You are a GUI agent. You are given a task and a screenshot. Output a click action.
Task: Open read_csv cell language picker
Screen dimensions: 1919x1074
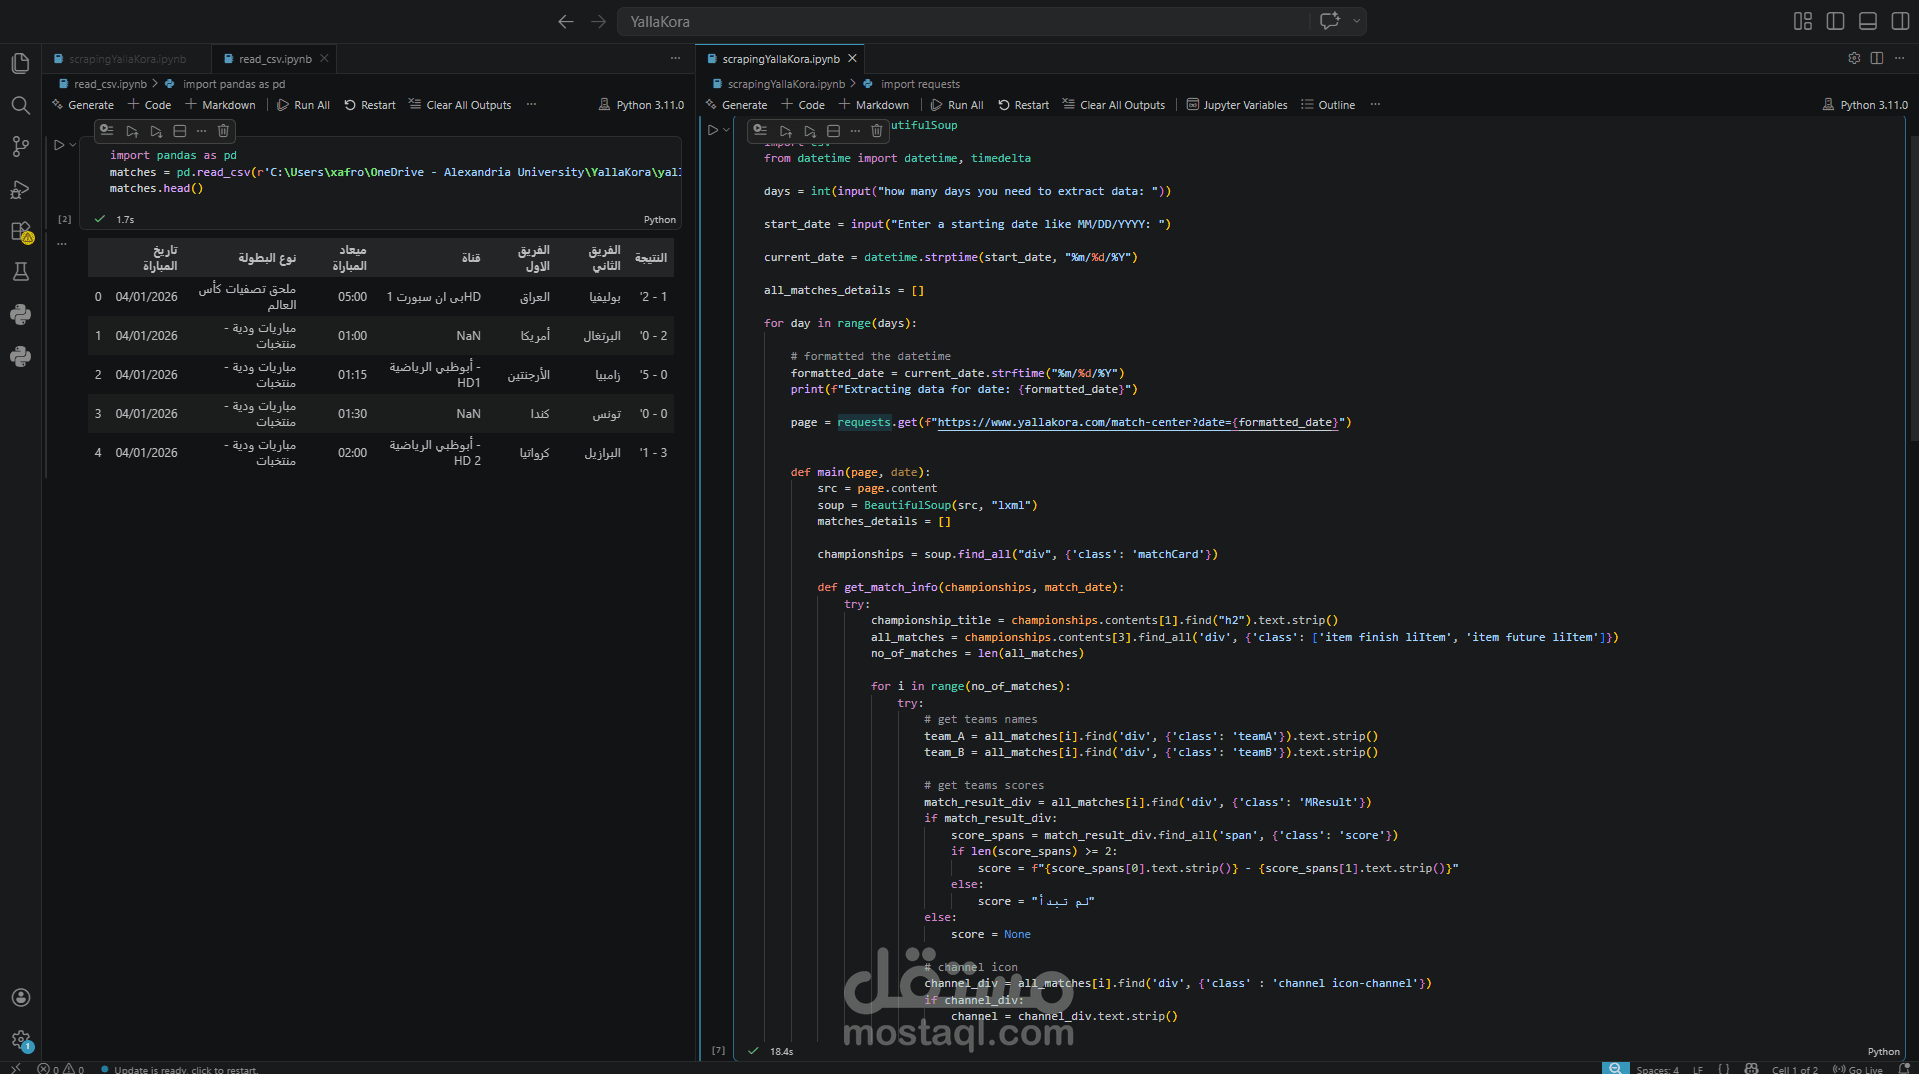coord(659,220)
